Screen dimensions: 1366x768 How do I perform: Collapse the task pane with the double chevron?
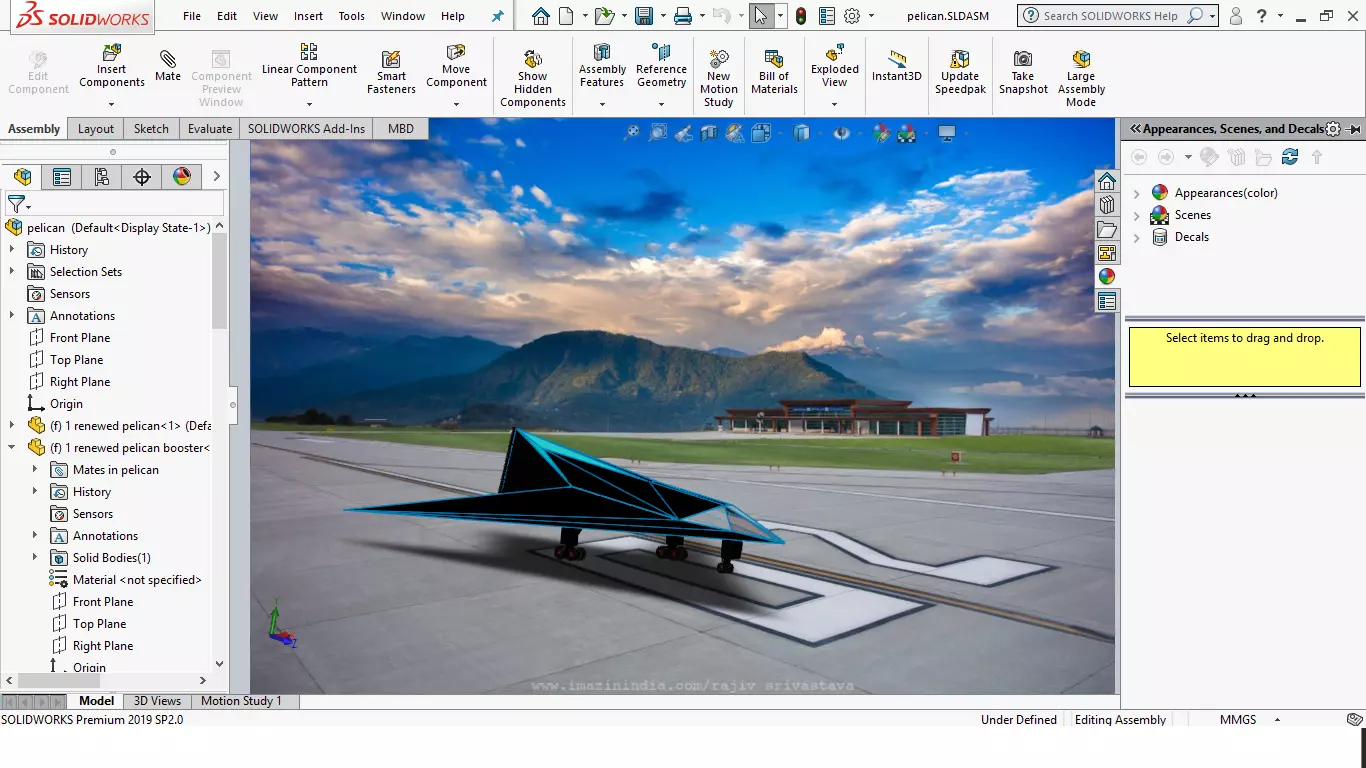[1135, 129]
